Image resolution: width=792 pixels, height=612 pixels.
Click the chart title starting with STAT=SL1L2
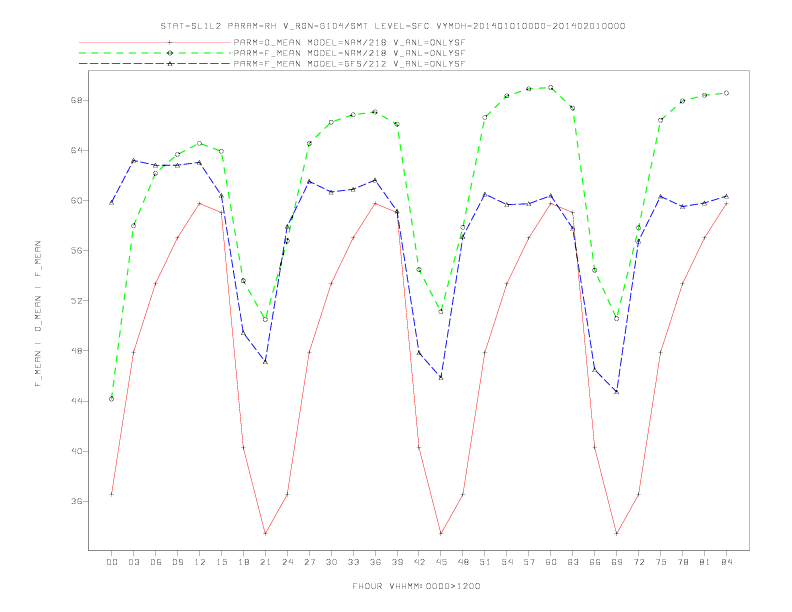click(392, 26)
